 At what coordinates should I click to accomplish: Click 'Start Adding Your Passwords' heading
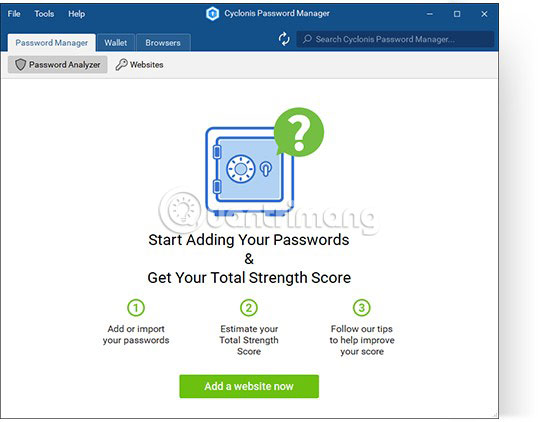tap(249, 240)
